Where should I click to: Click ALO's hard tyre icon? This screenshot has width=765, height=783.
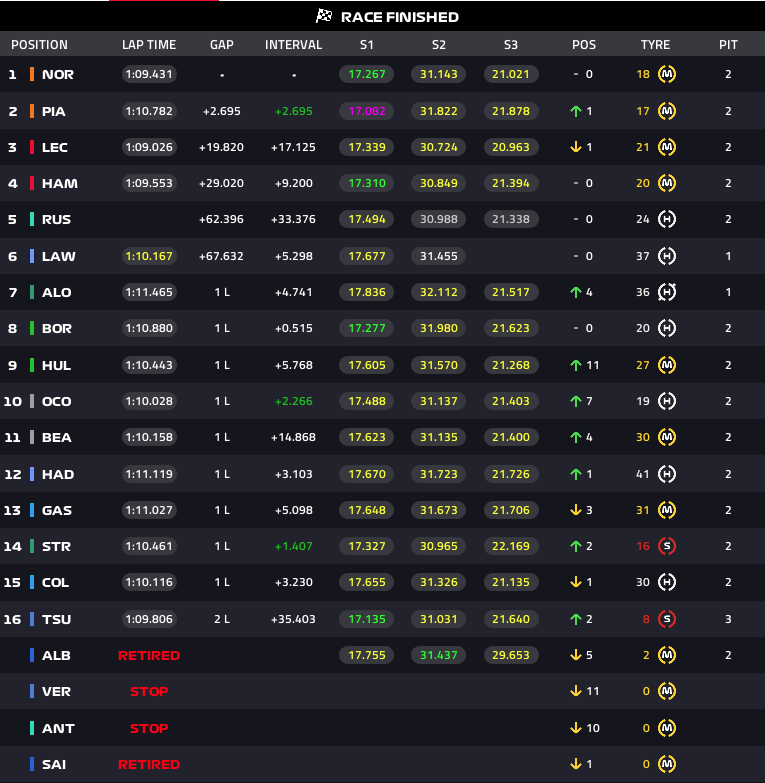(x=667, y=292)
